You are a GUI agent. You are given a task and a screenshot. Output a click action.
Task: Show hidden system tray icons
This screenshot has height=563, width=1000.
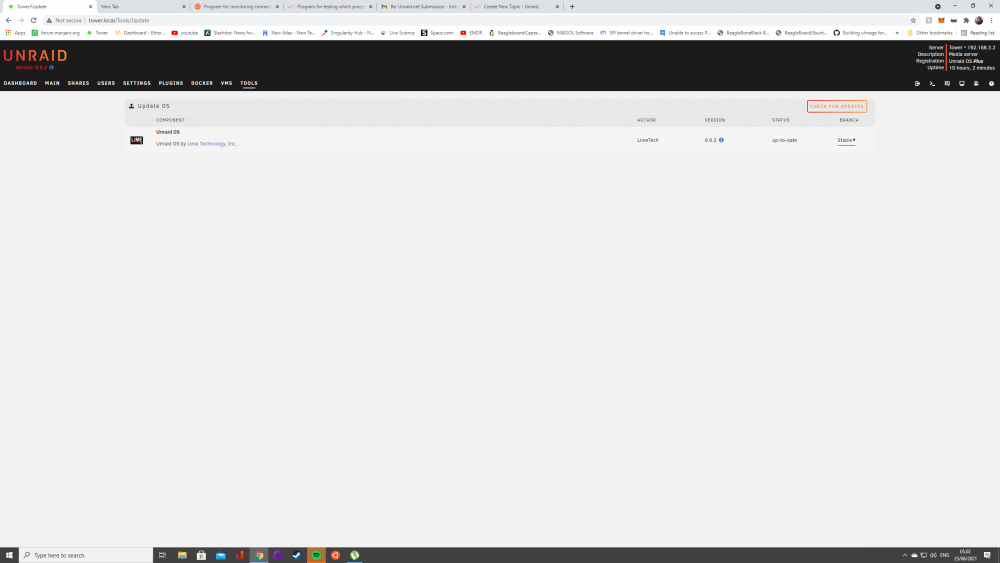coord(904,555)
